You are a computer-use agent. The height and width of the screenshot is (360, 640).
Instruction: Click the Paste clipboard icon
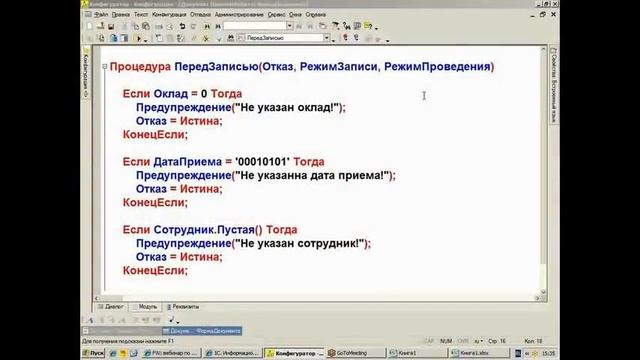click(146, 26)
